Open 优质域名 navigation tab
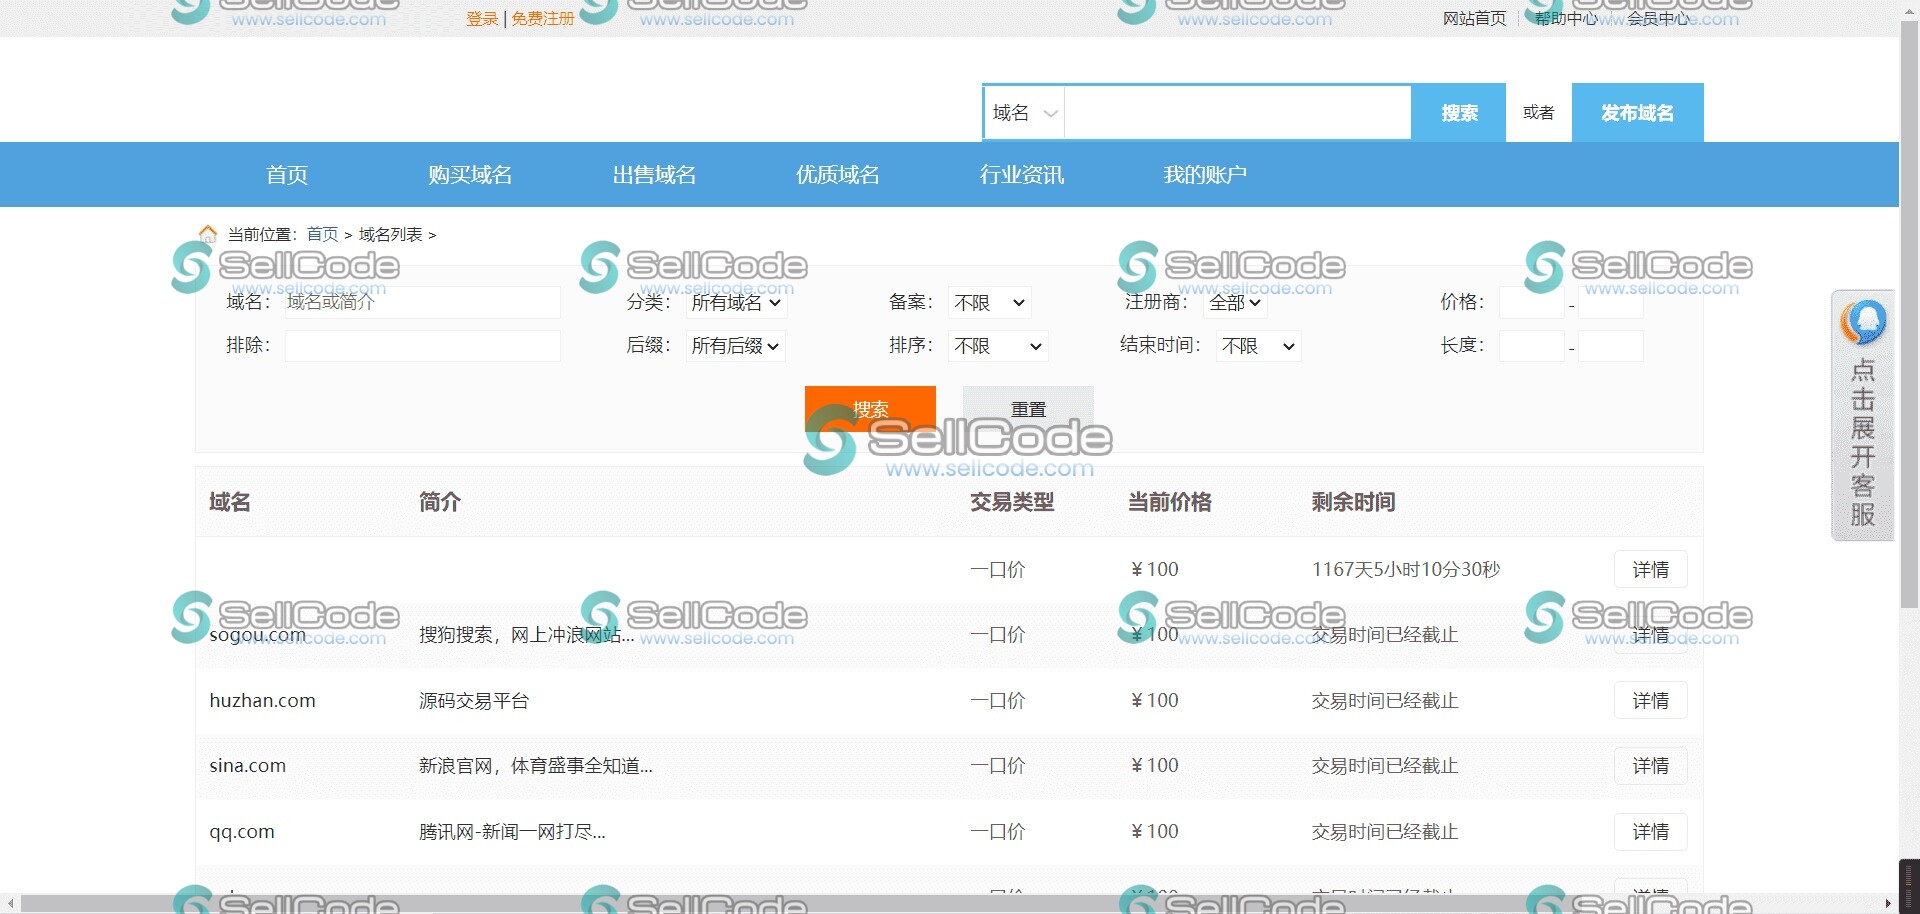 [x=837, y=175]
